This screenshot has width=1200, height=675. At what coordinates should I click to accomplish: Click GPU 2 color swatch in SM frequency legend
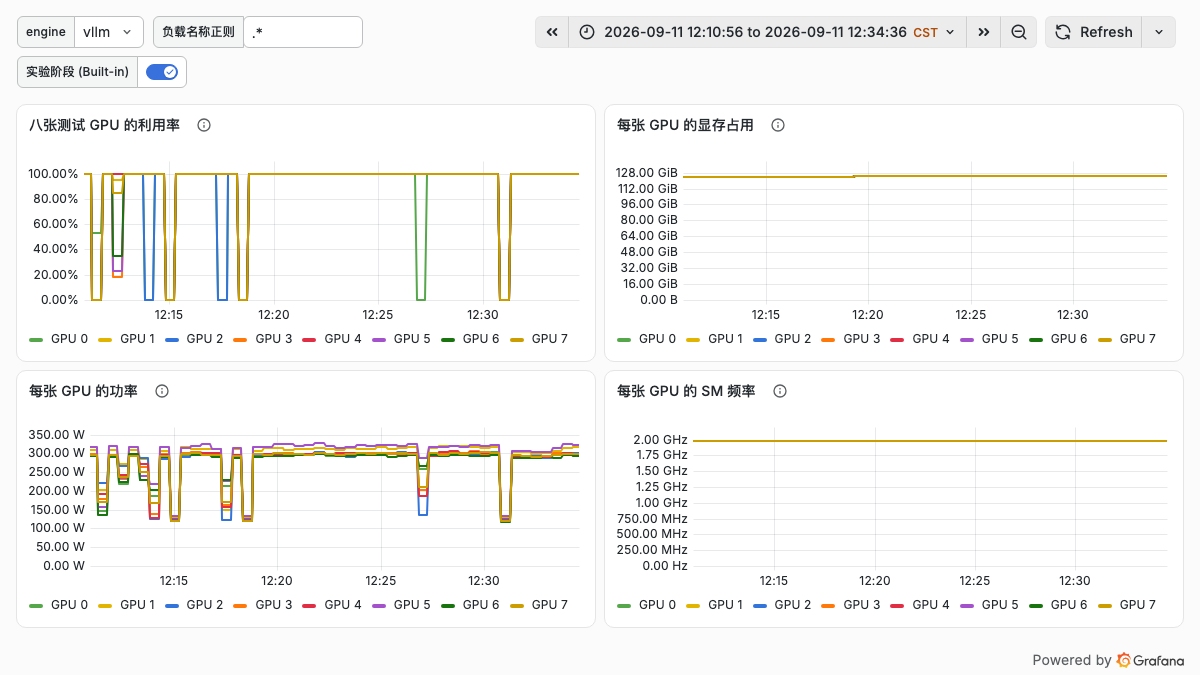tap(760, 605)
